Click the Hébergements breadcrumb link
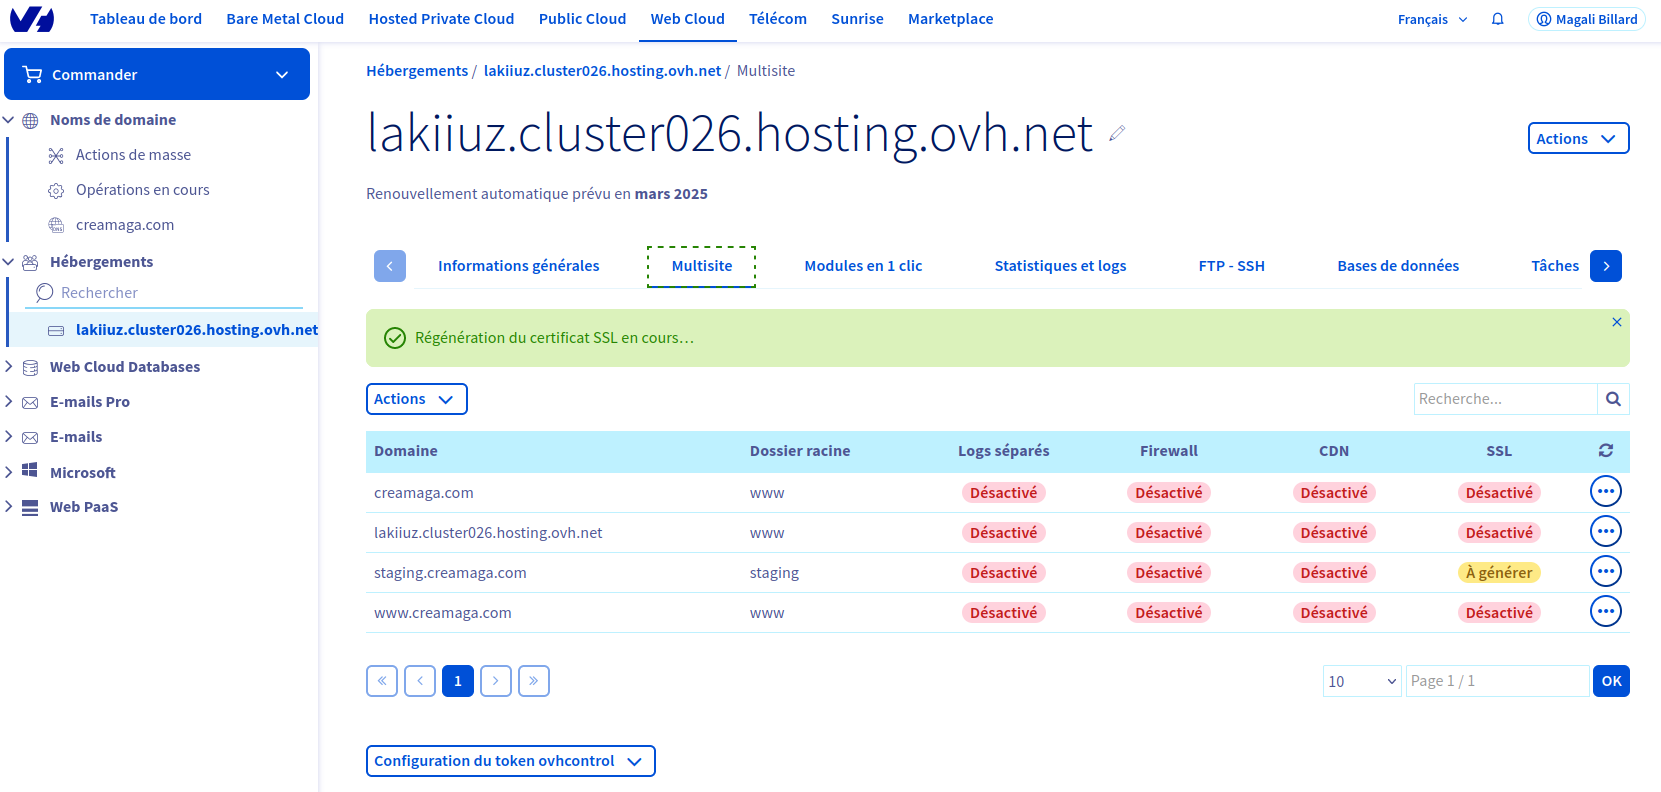Image resolution: width=1661 pixels, height=792 pixels. click(x=417, y=71)
